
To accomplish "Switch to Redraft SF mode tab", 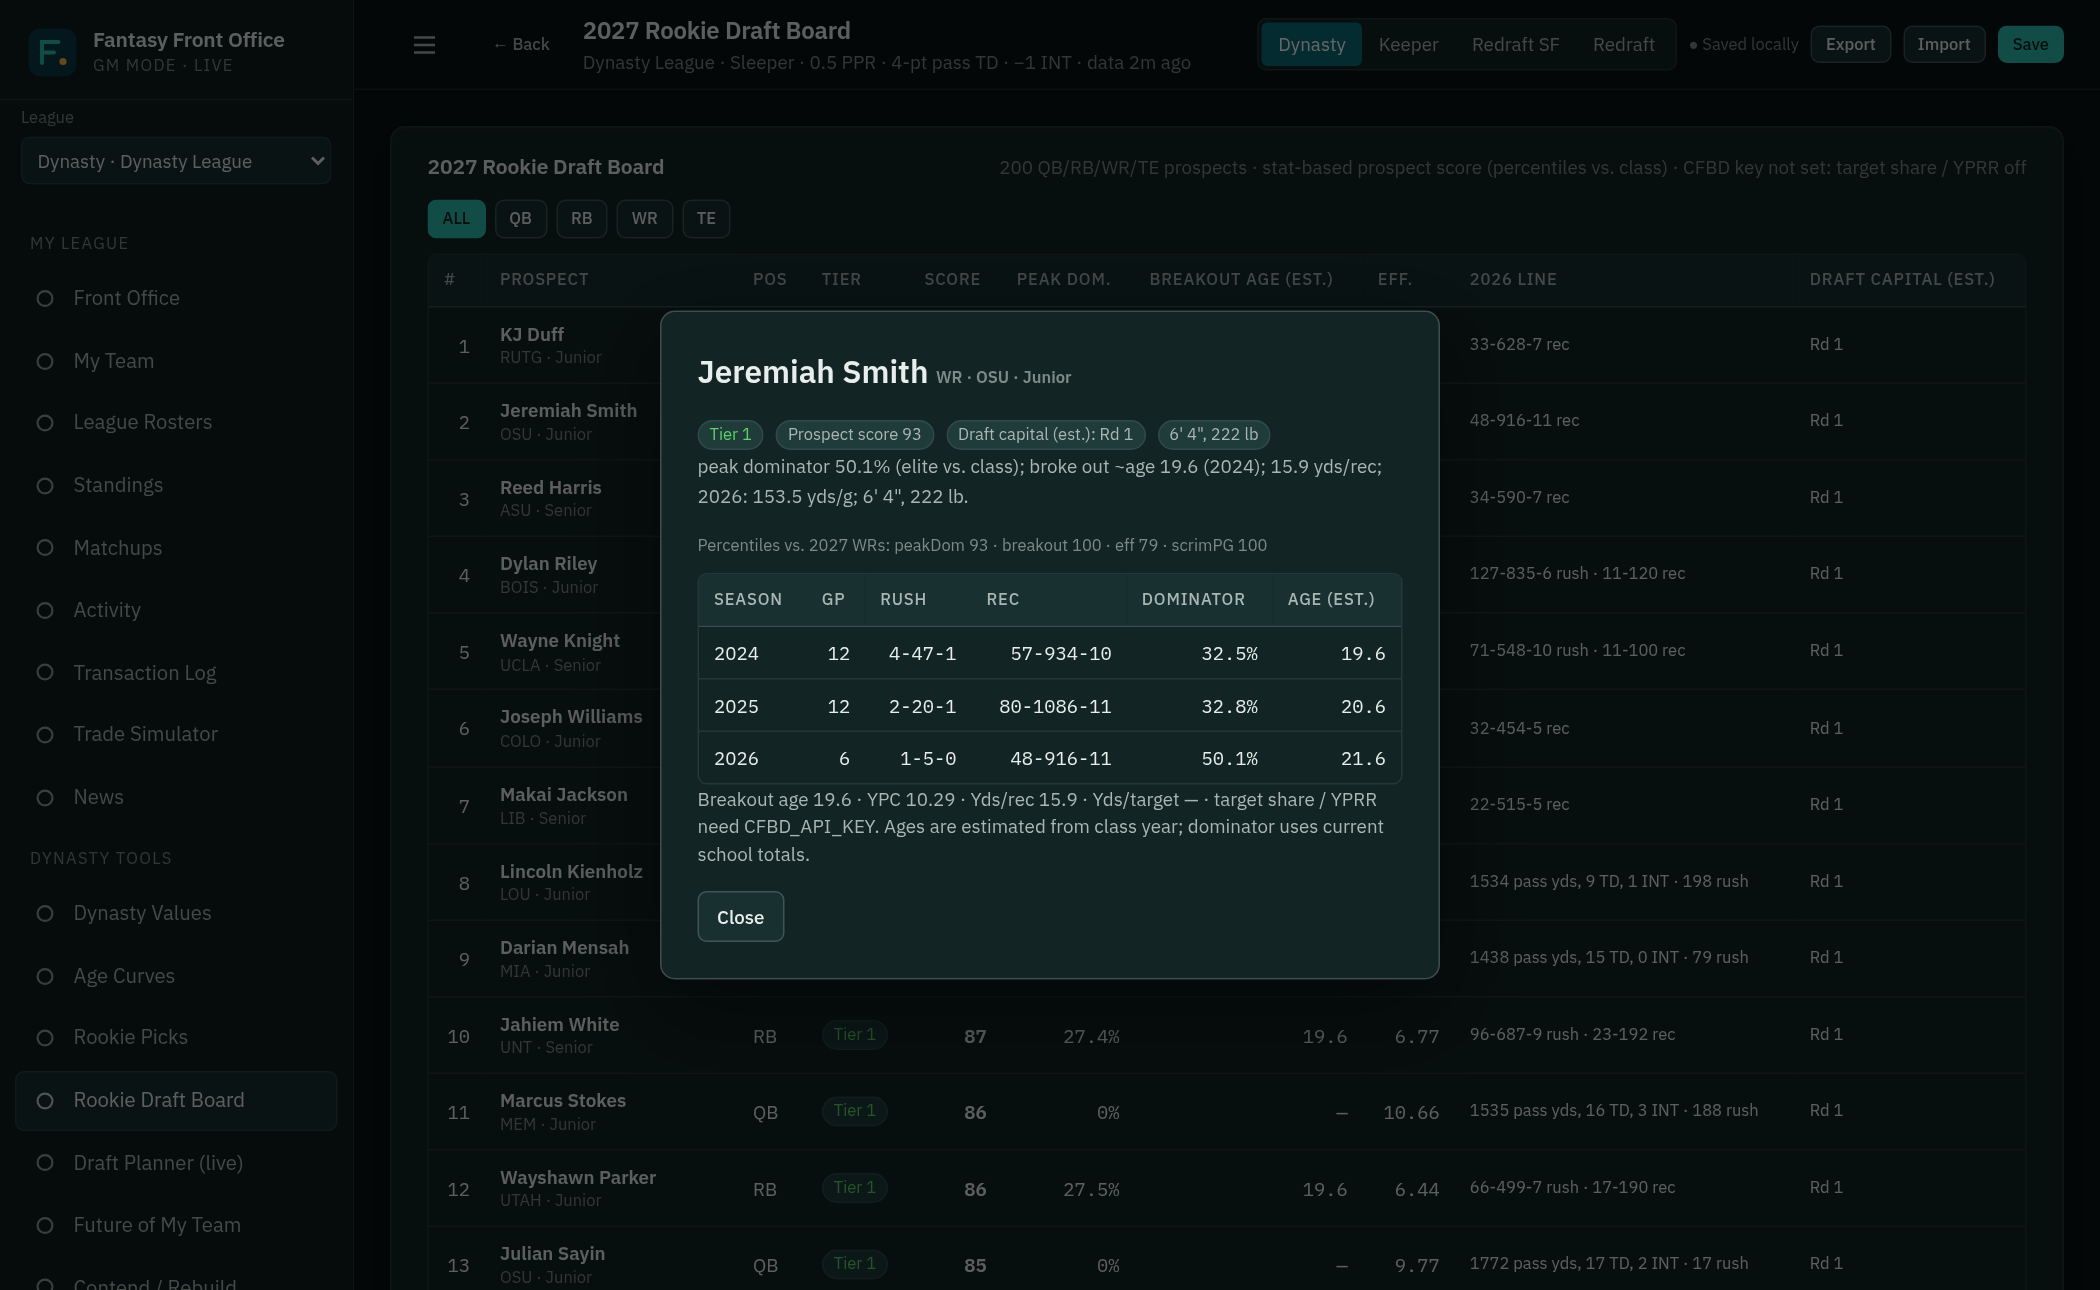I will tap(1515, 45).
